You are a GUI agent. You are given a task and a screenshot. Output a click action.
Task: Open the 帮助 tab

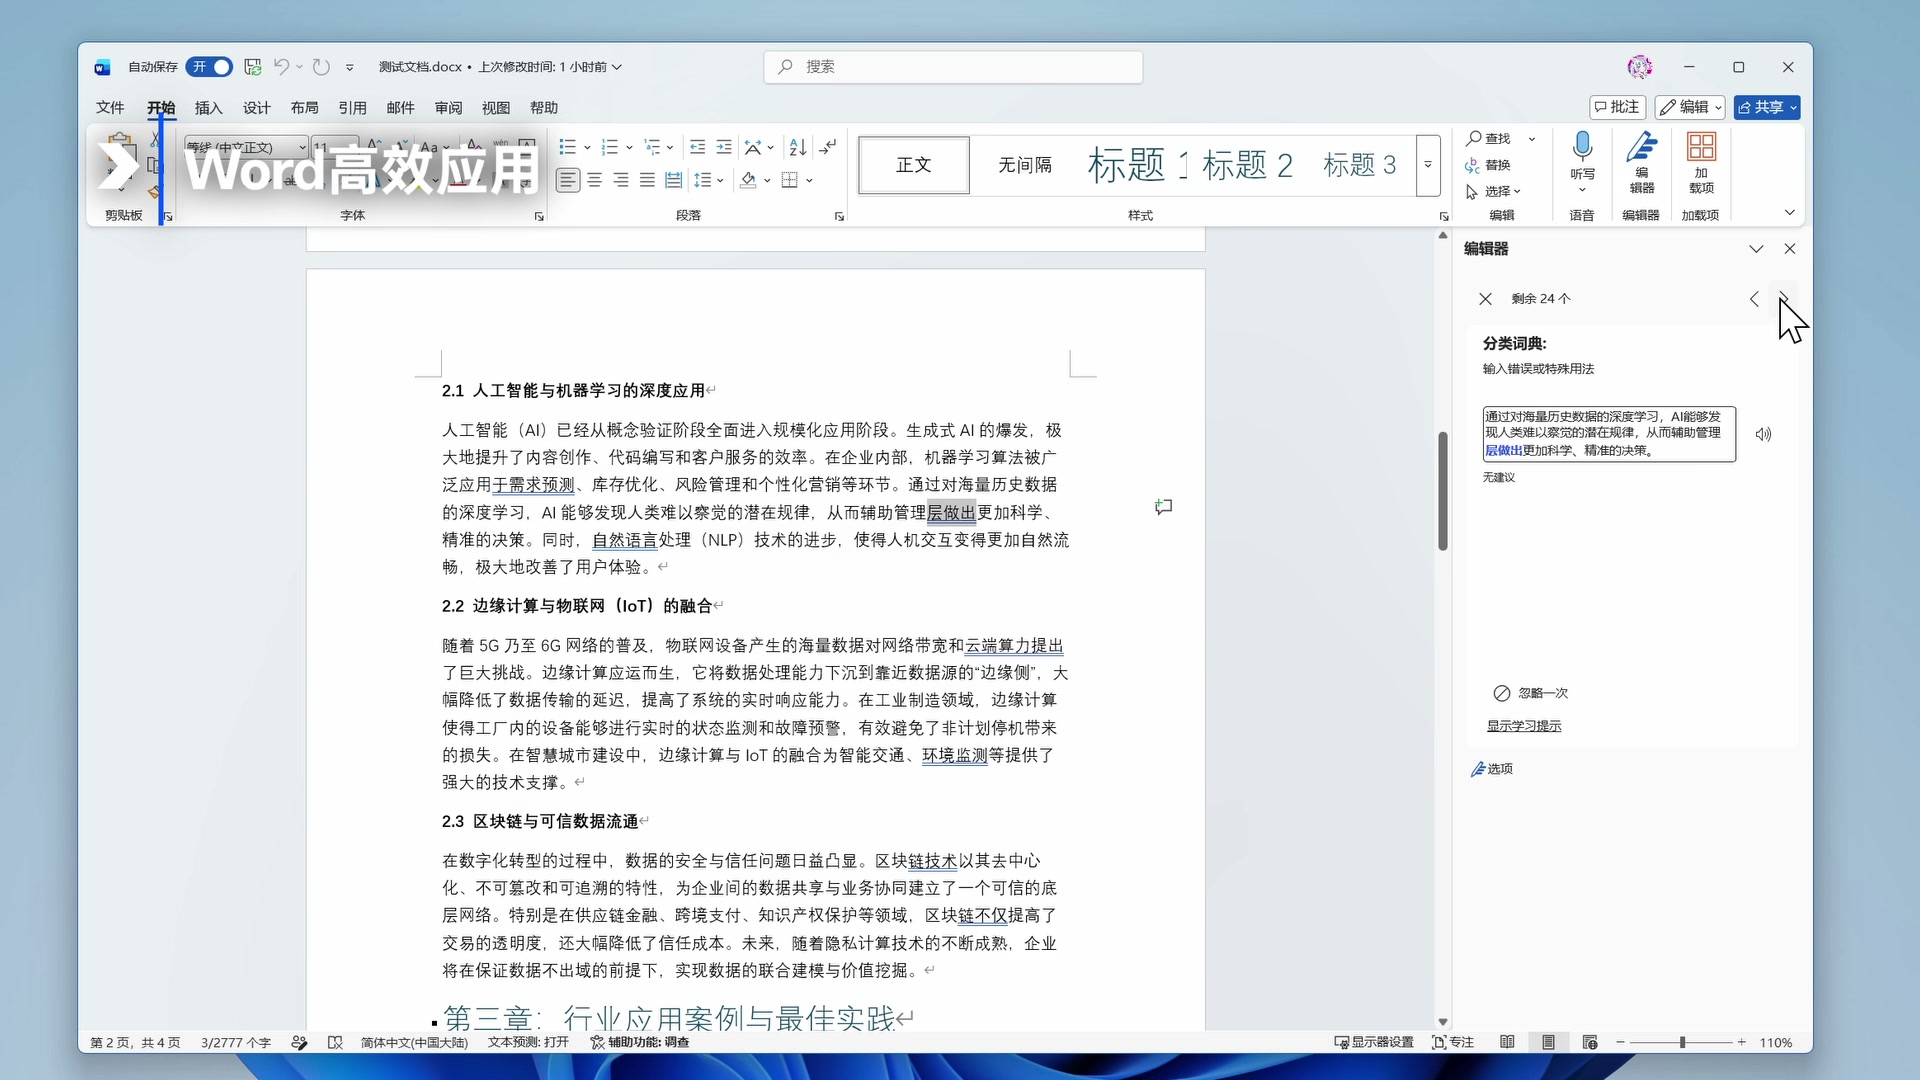(544, 108)
